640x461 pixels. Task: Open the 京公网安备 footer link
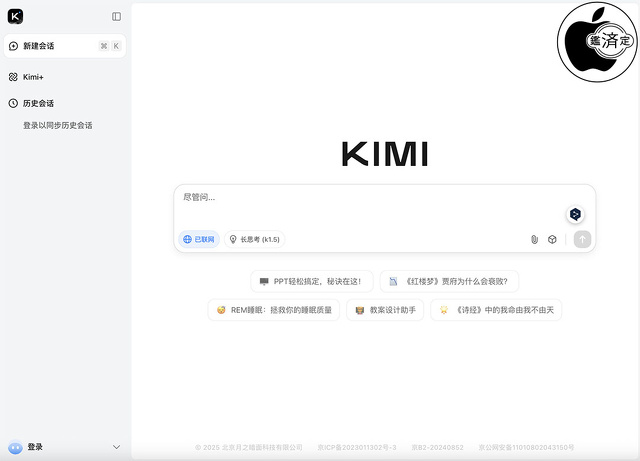[x=527, y=448]
